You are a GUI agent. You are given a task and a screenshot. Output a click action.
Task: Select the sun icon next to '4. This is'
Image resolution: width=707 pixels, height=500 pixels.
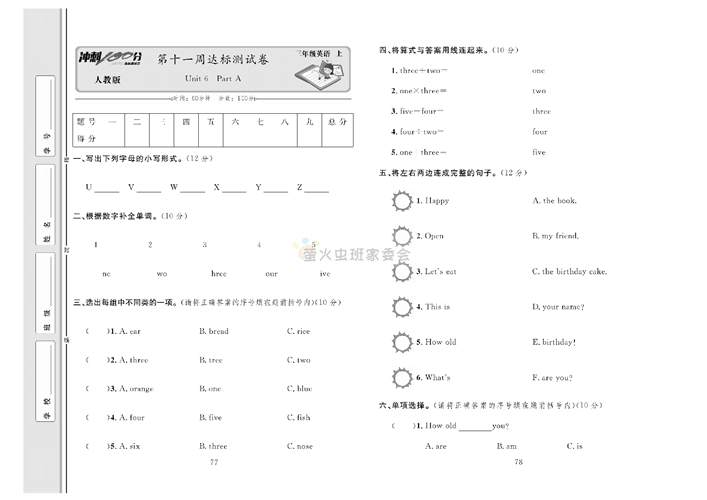[x=402, y=307]
